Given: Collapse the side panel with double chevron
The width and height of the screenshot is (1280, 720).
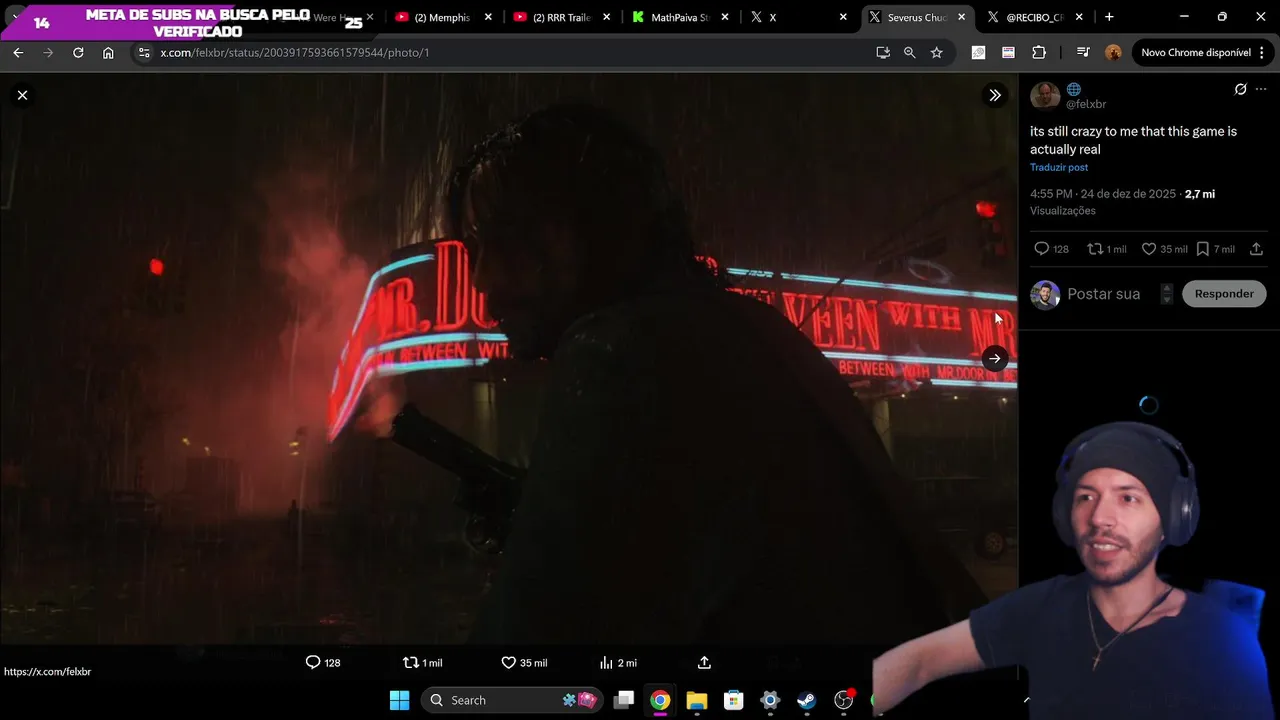Looking at the screenshot, I should 995,95.
